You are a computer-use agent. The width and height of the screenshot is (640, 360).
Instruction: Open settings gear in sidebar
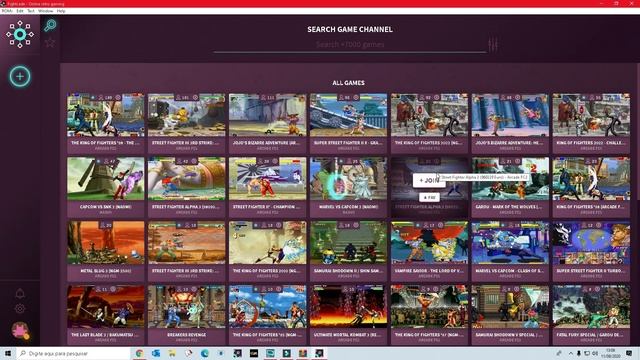20,309
